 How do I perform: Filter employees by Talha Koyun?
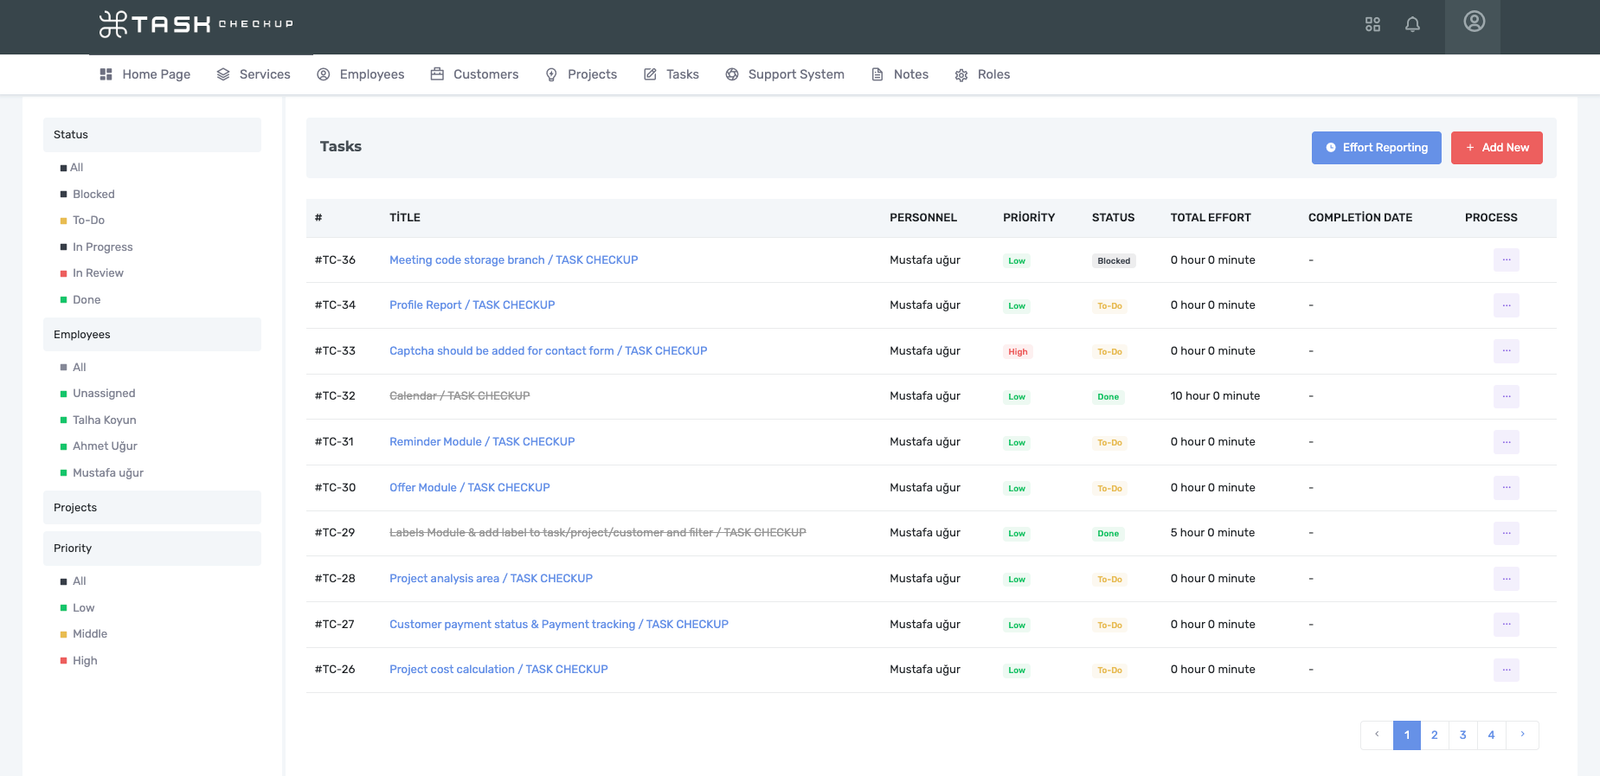[x=104, y=420]
